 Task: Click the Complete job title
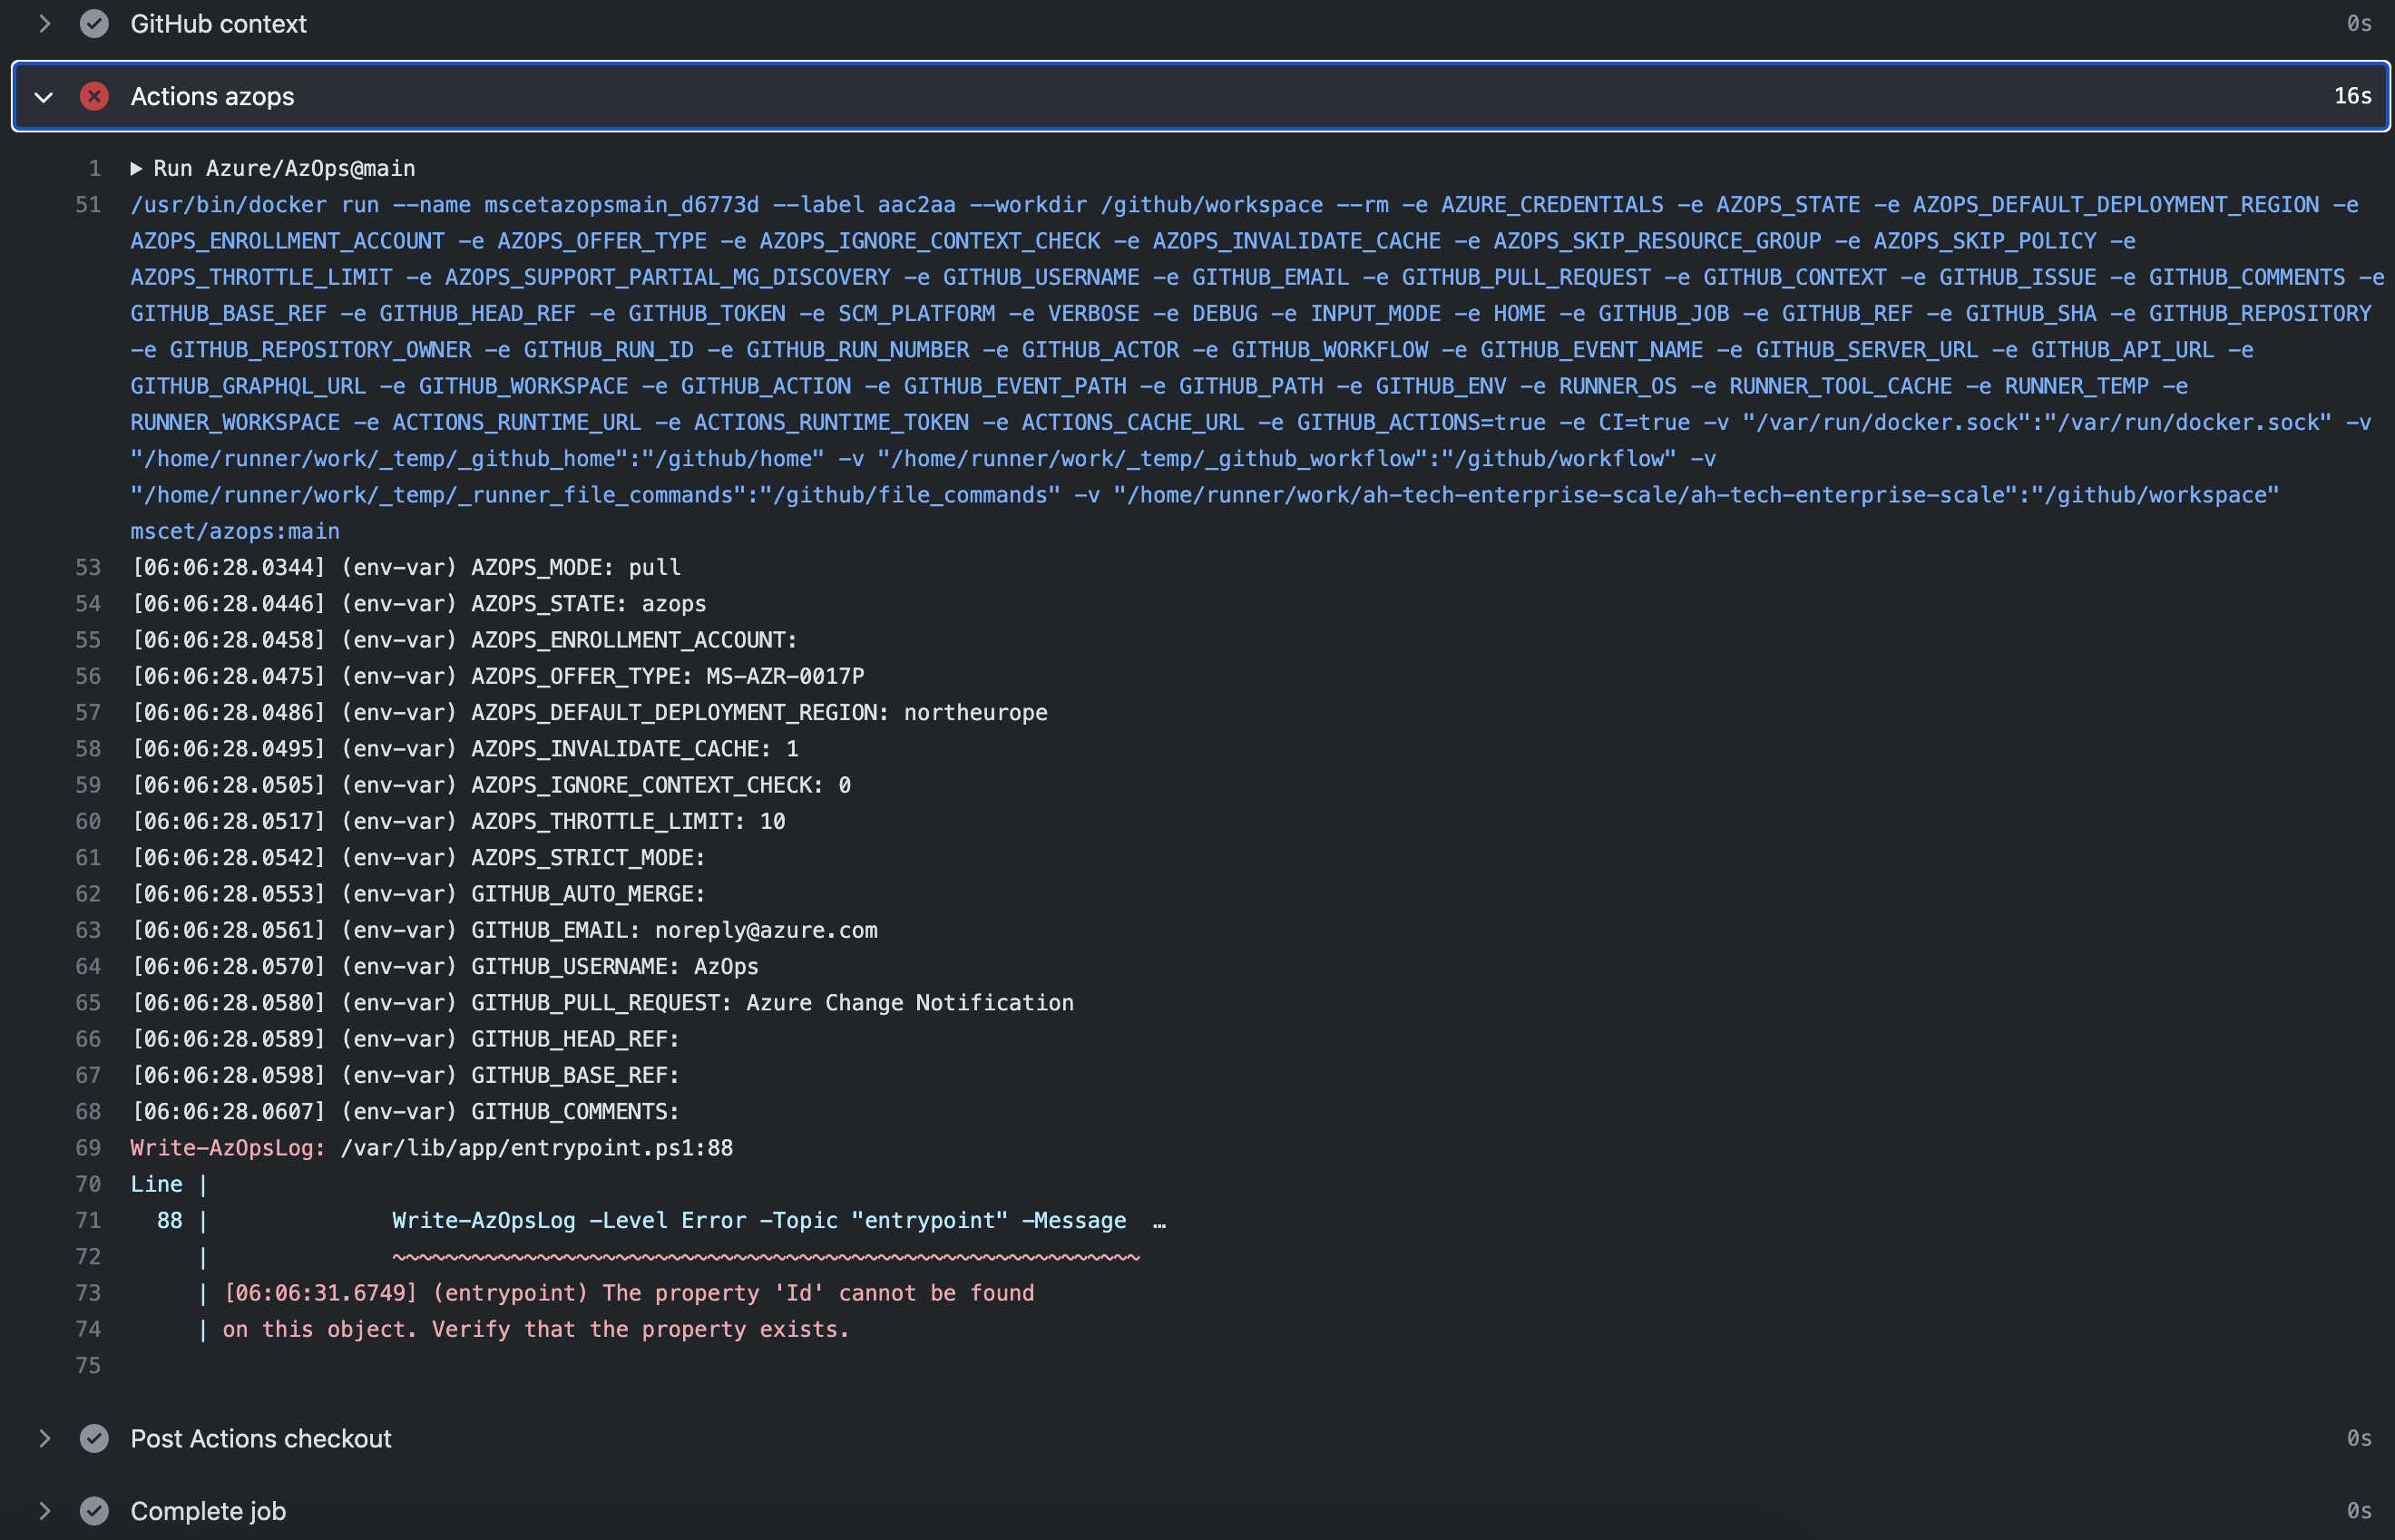pos(208,1510)
